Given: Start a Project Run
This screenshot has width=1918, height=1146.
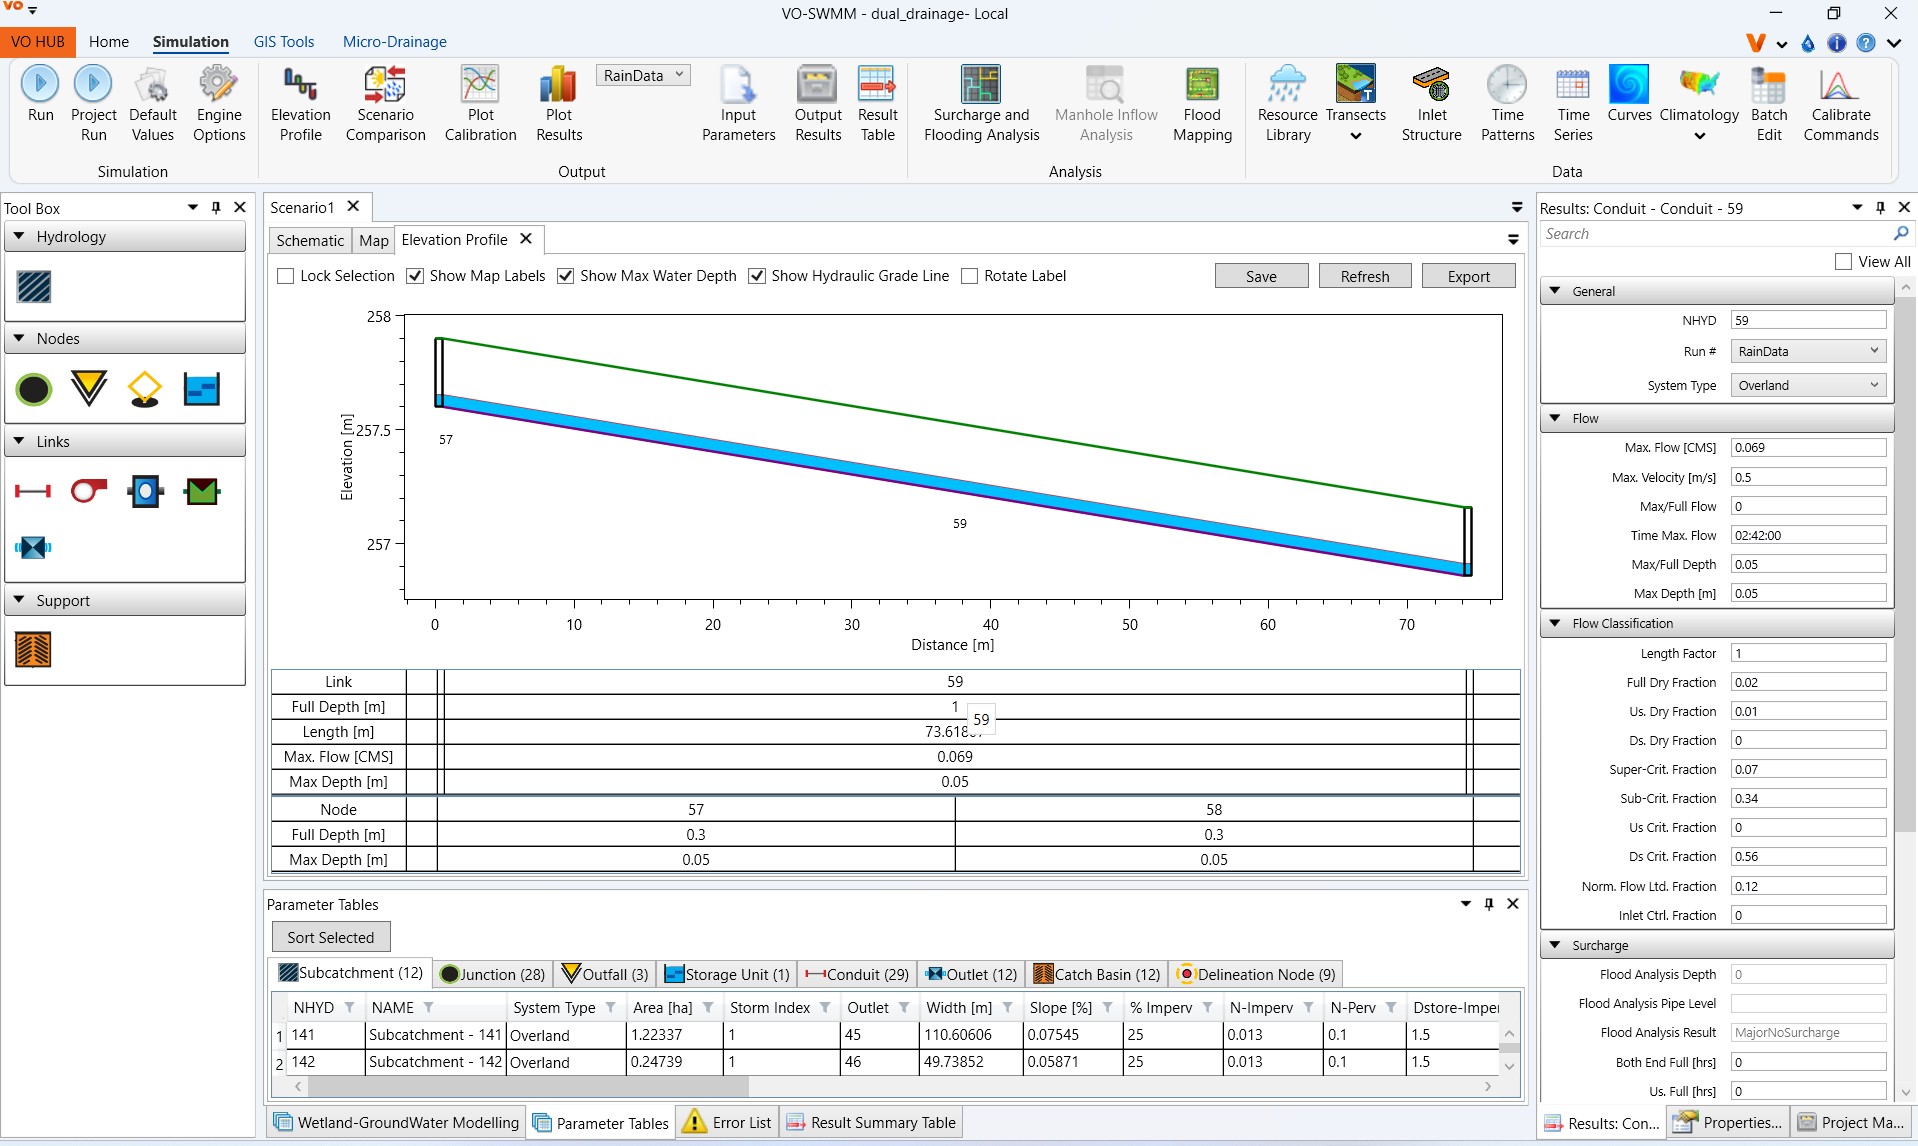Looking at the screenshot, I should tap(94, 103).
